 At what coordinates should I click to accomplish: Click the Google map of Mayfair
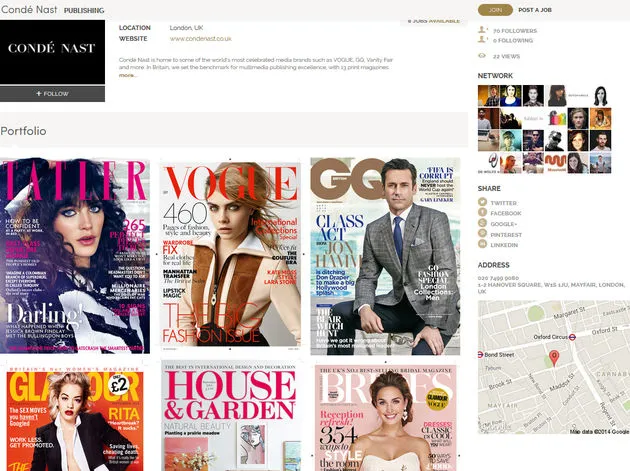click(x=554, y=367)
